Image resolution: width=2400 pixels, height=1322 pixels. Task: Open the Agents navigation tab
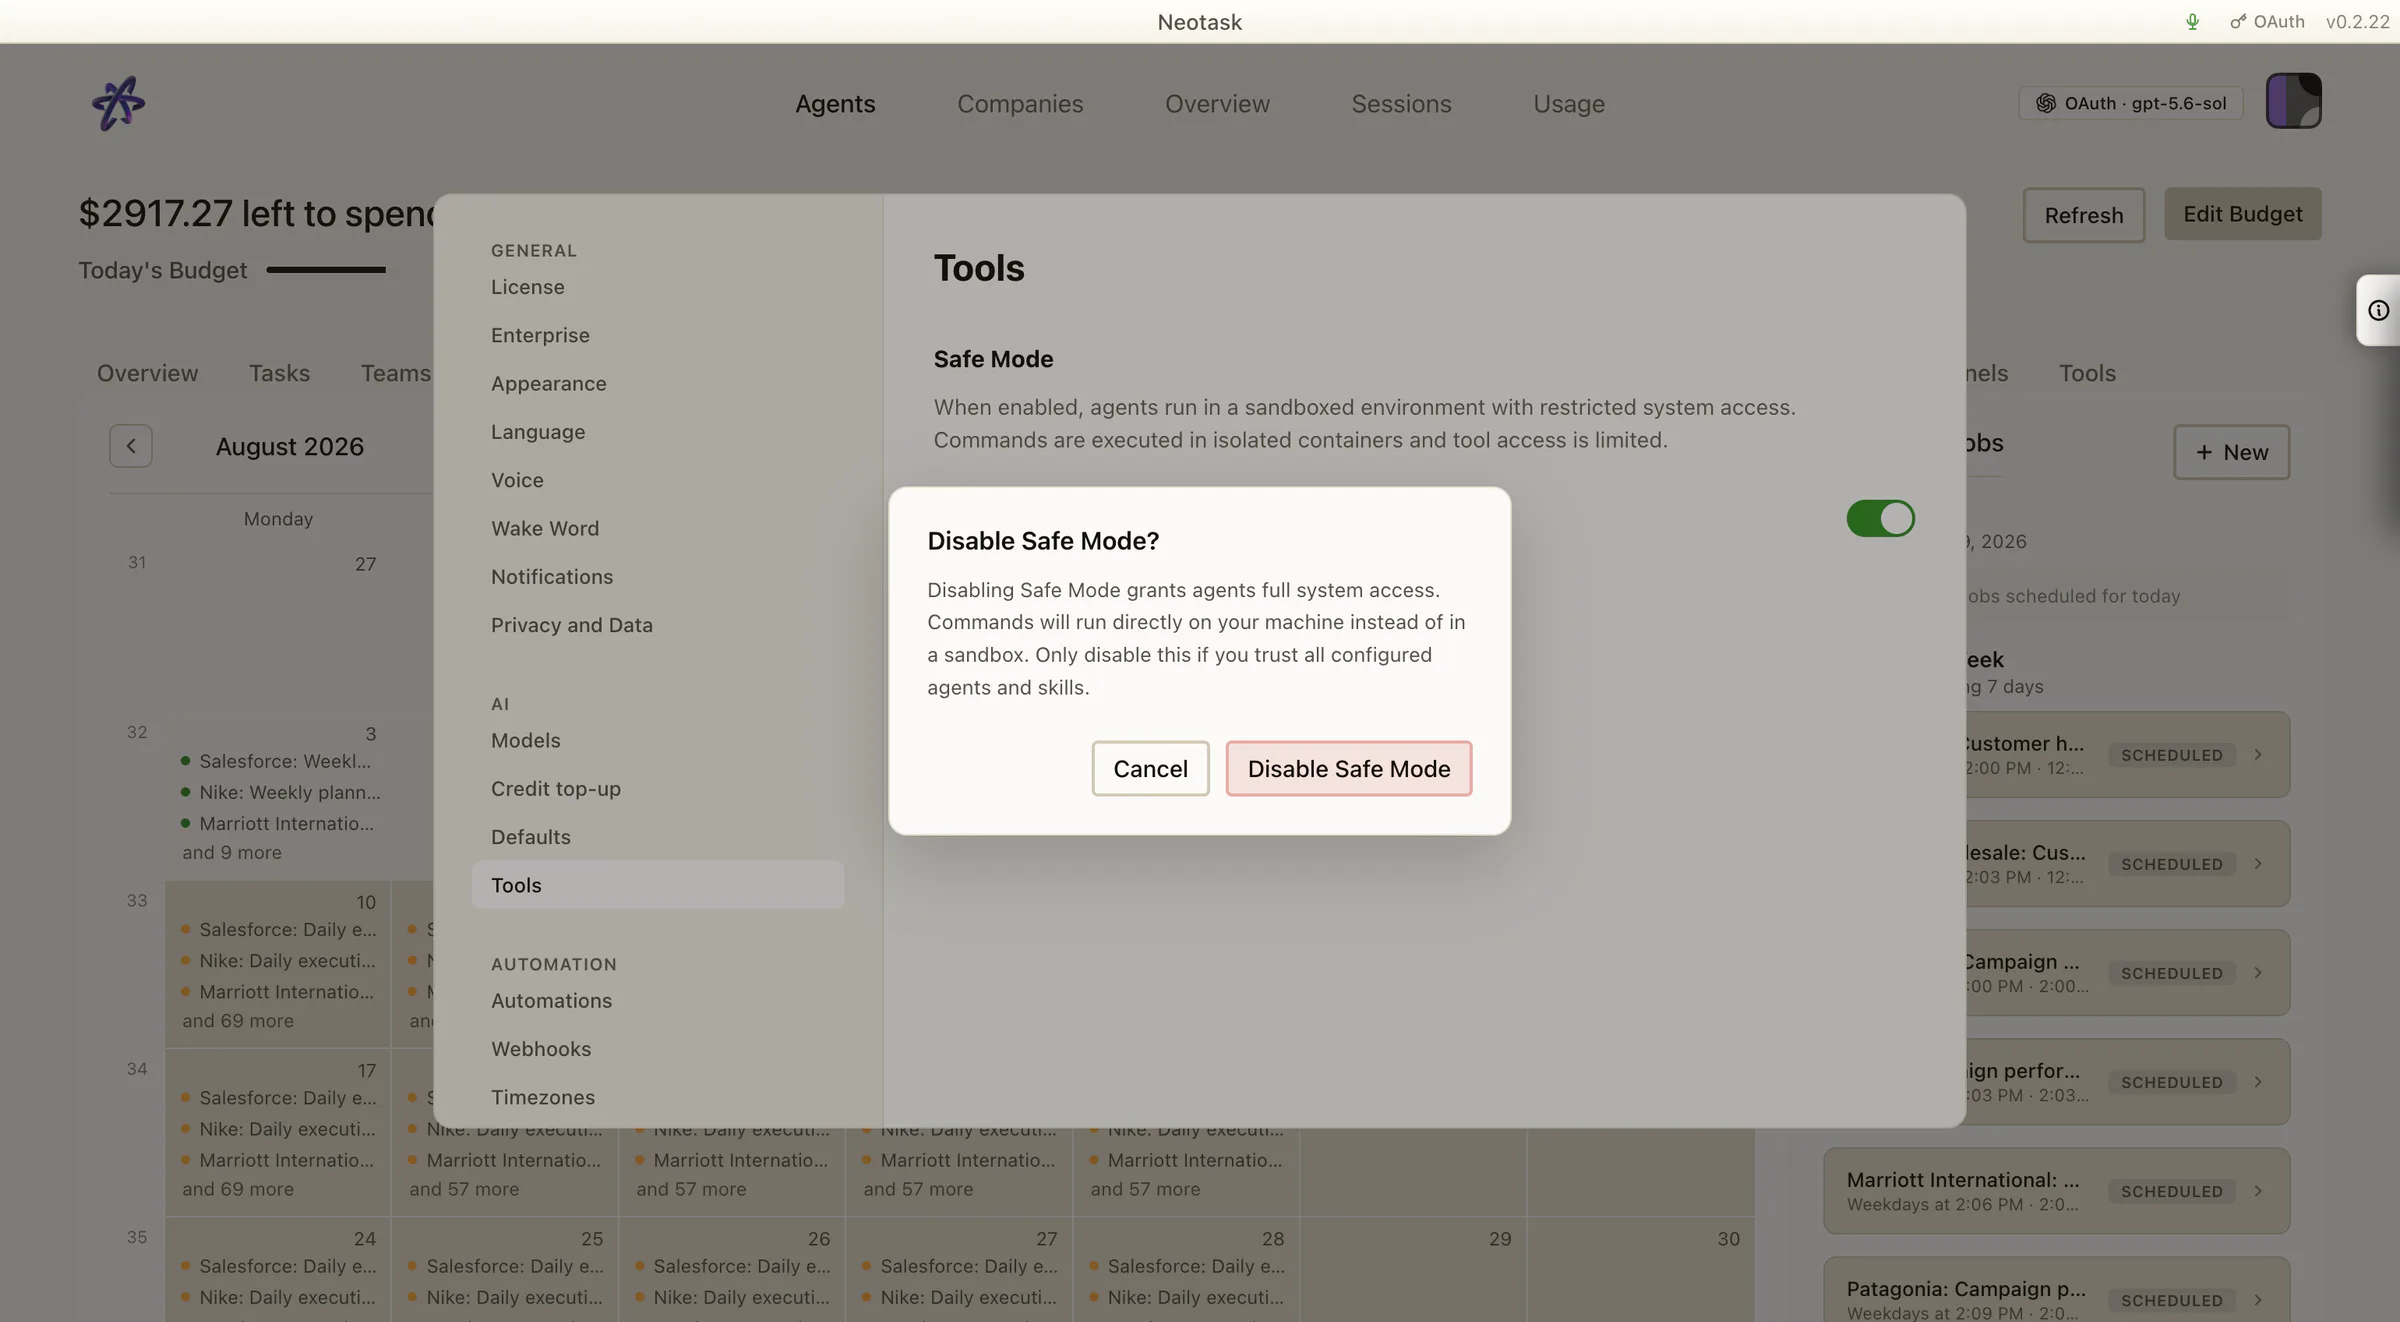pos(835,104)
